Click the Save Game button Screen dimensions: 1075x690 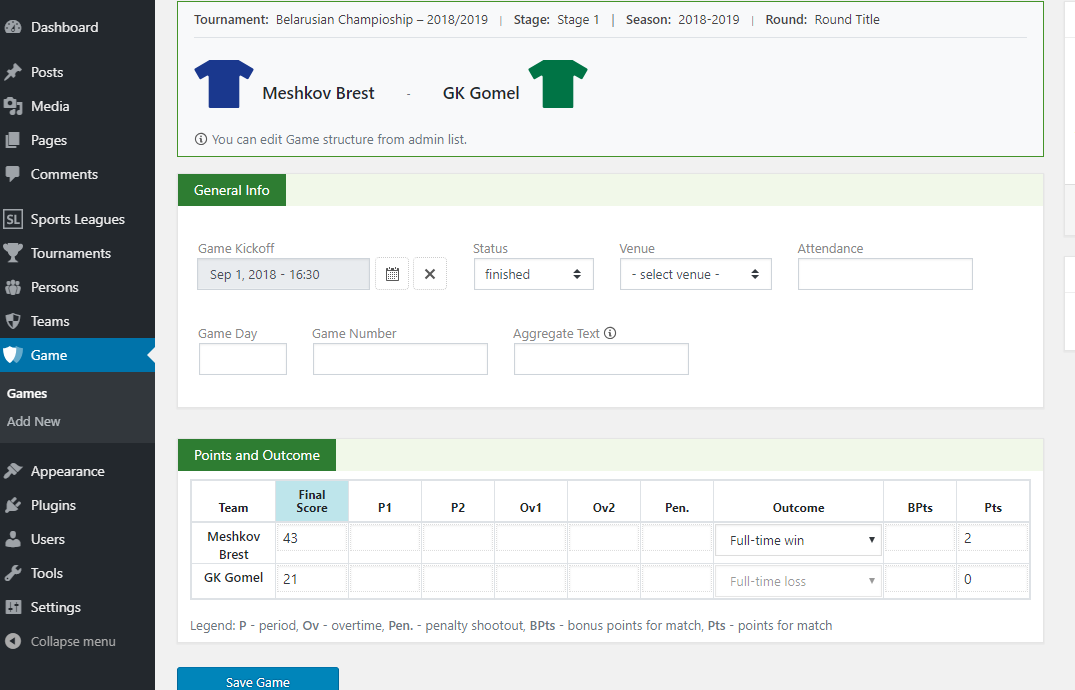(258, 680)
